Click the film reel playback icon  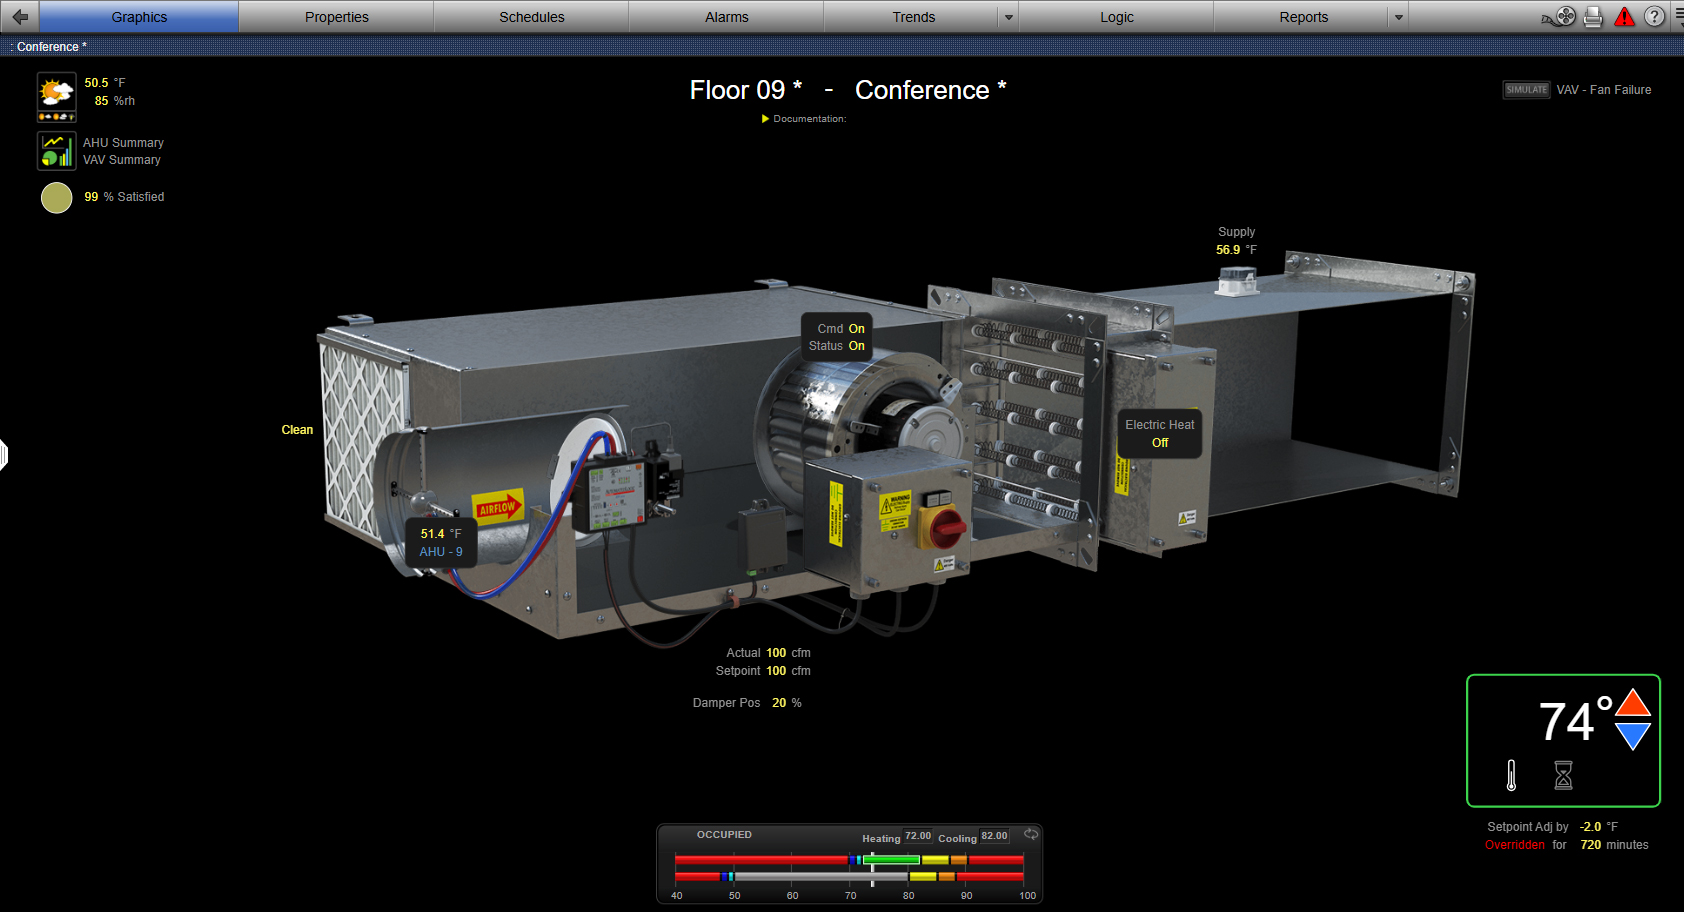point(1564,17)
